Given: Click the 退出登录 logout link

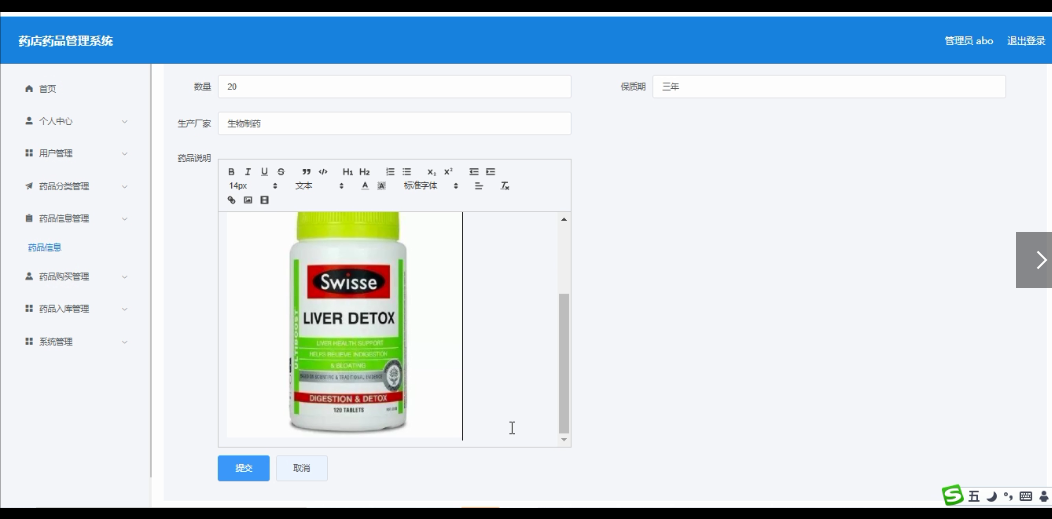Looking at the screenshot, I should click(x=1026, y=41).
